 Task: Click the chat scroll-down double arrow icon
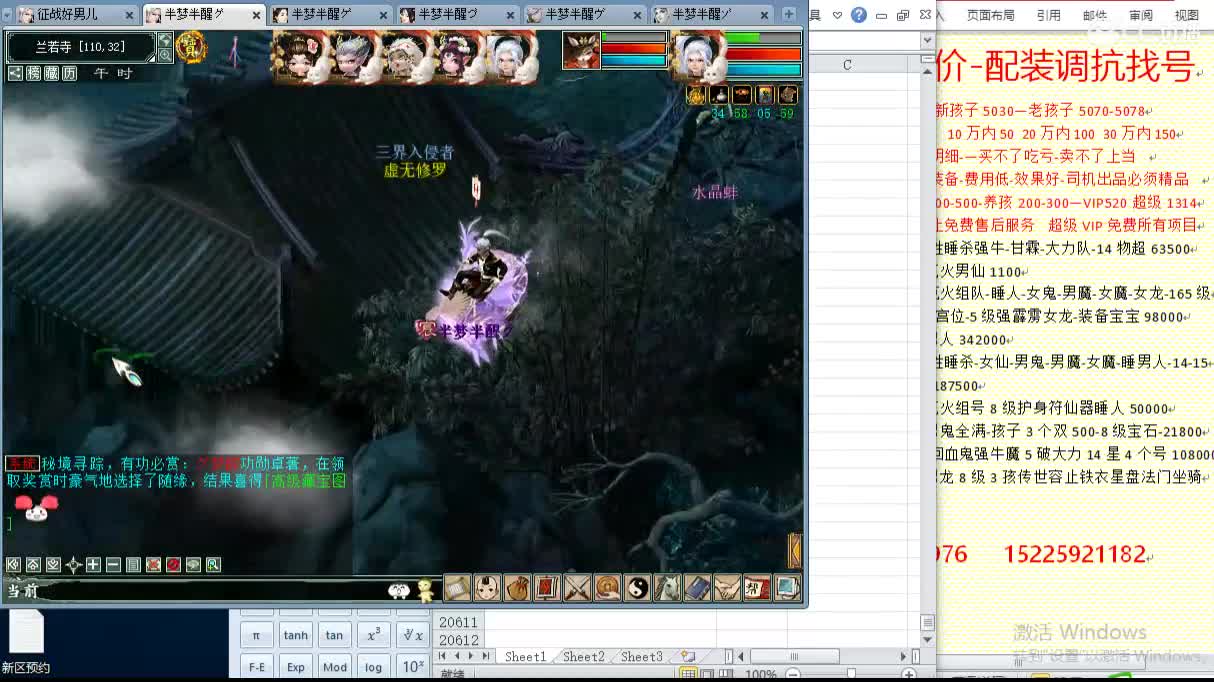[x=53, y=565]
